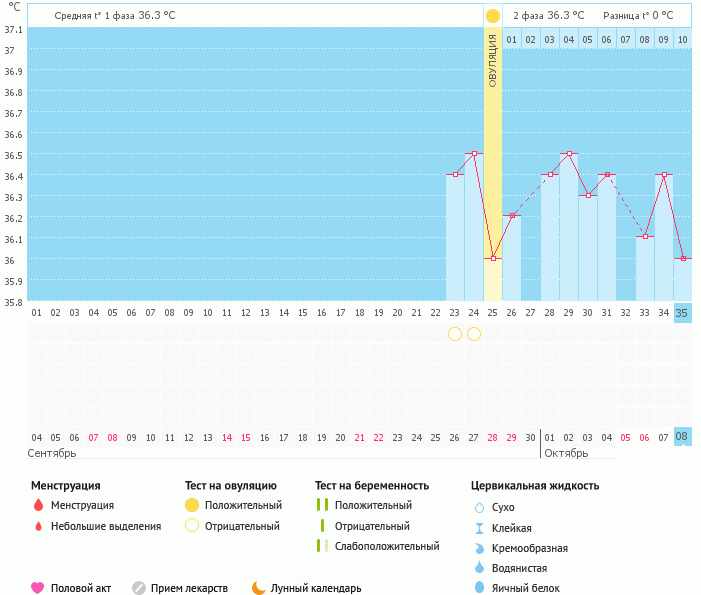The height and width of the screenshot is (595, 701).
Task: Click the egg white cervical fluid icon
Action: 480,588
